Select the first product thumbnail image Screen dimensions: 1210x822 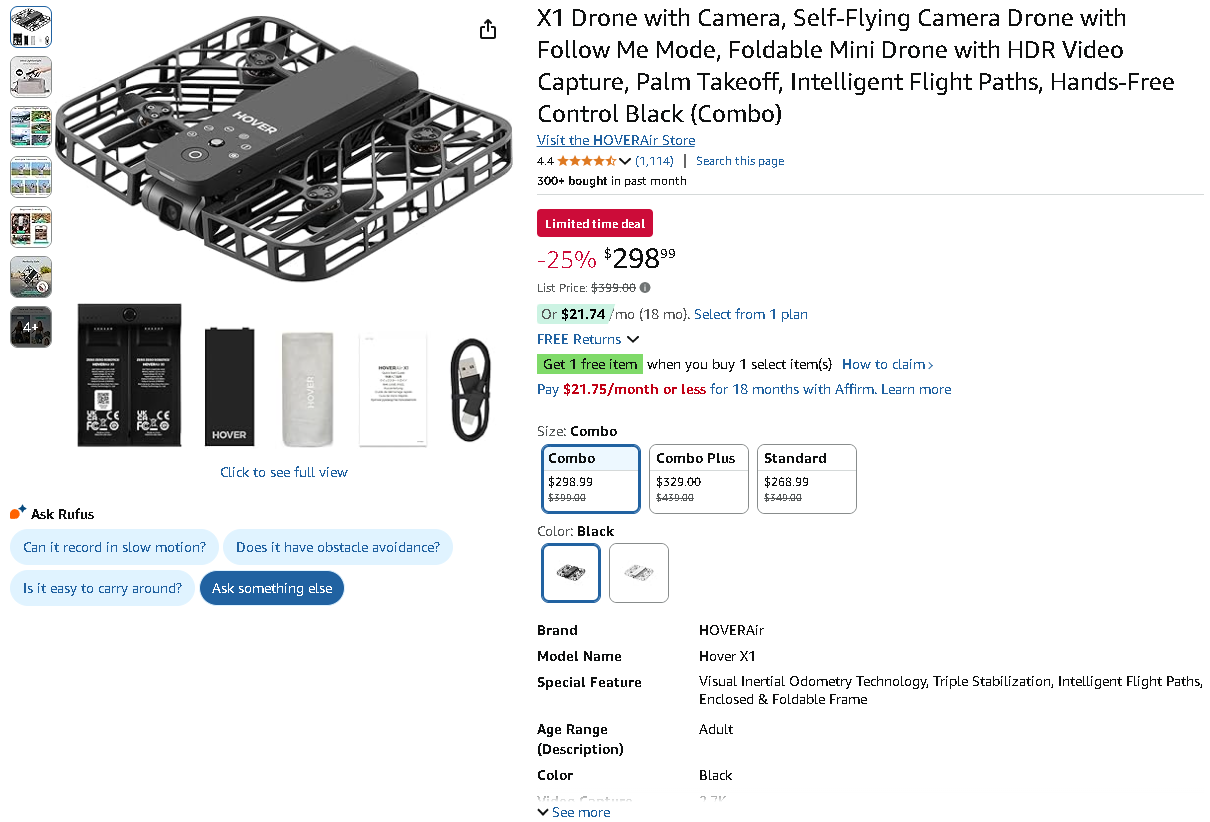click(x=31, y=27)
